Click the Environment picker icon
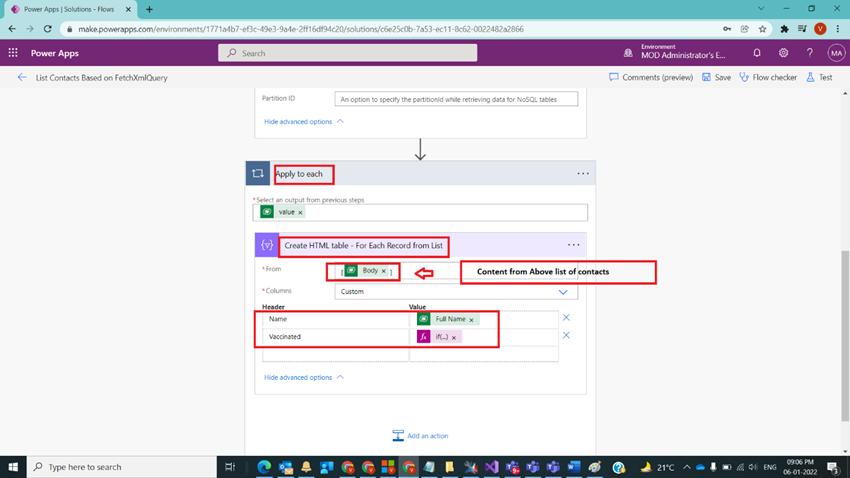Viewport: 850px width, 478px height. [628, 53]
